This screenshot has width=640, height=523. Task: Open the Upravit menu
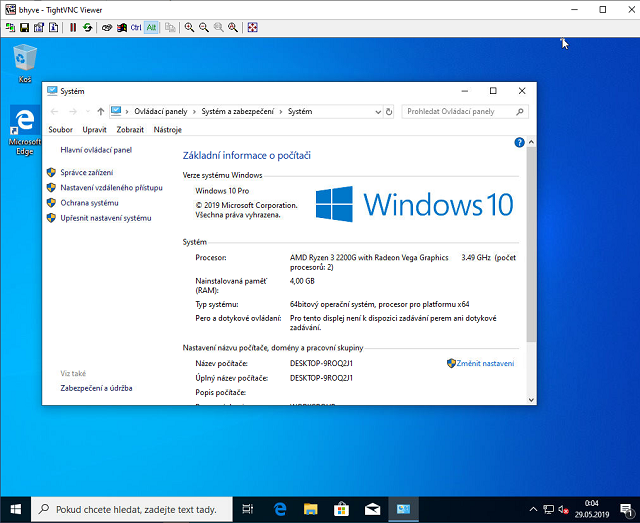[x=94, y=130]
